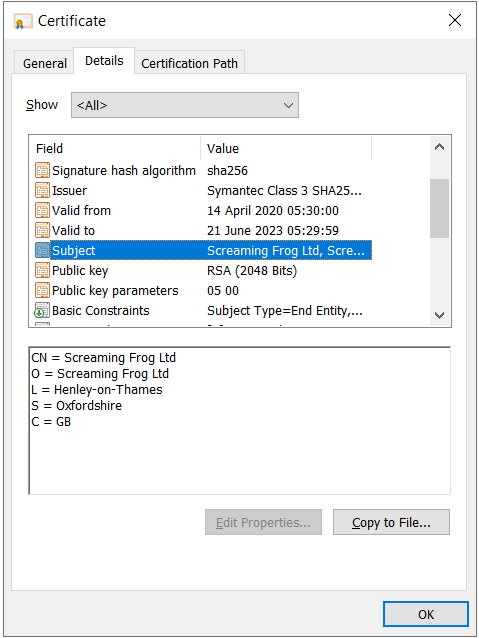Click the field list scrollbar thumb
The height and width of the screenshot is (638, 479).
pos(440,208)
